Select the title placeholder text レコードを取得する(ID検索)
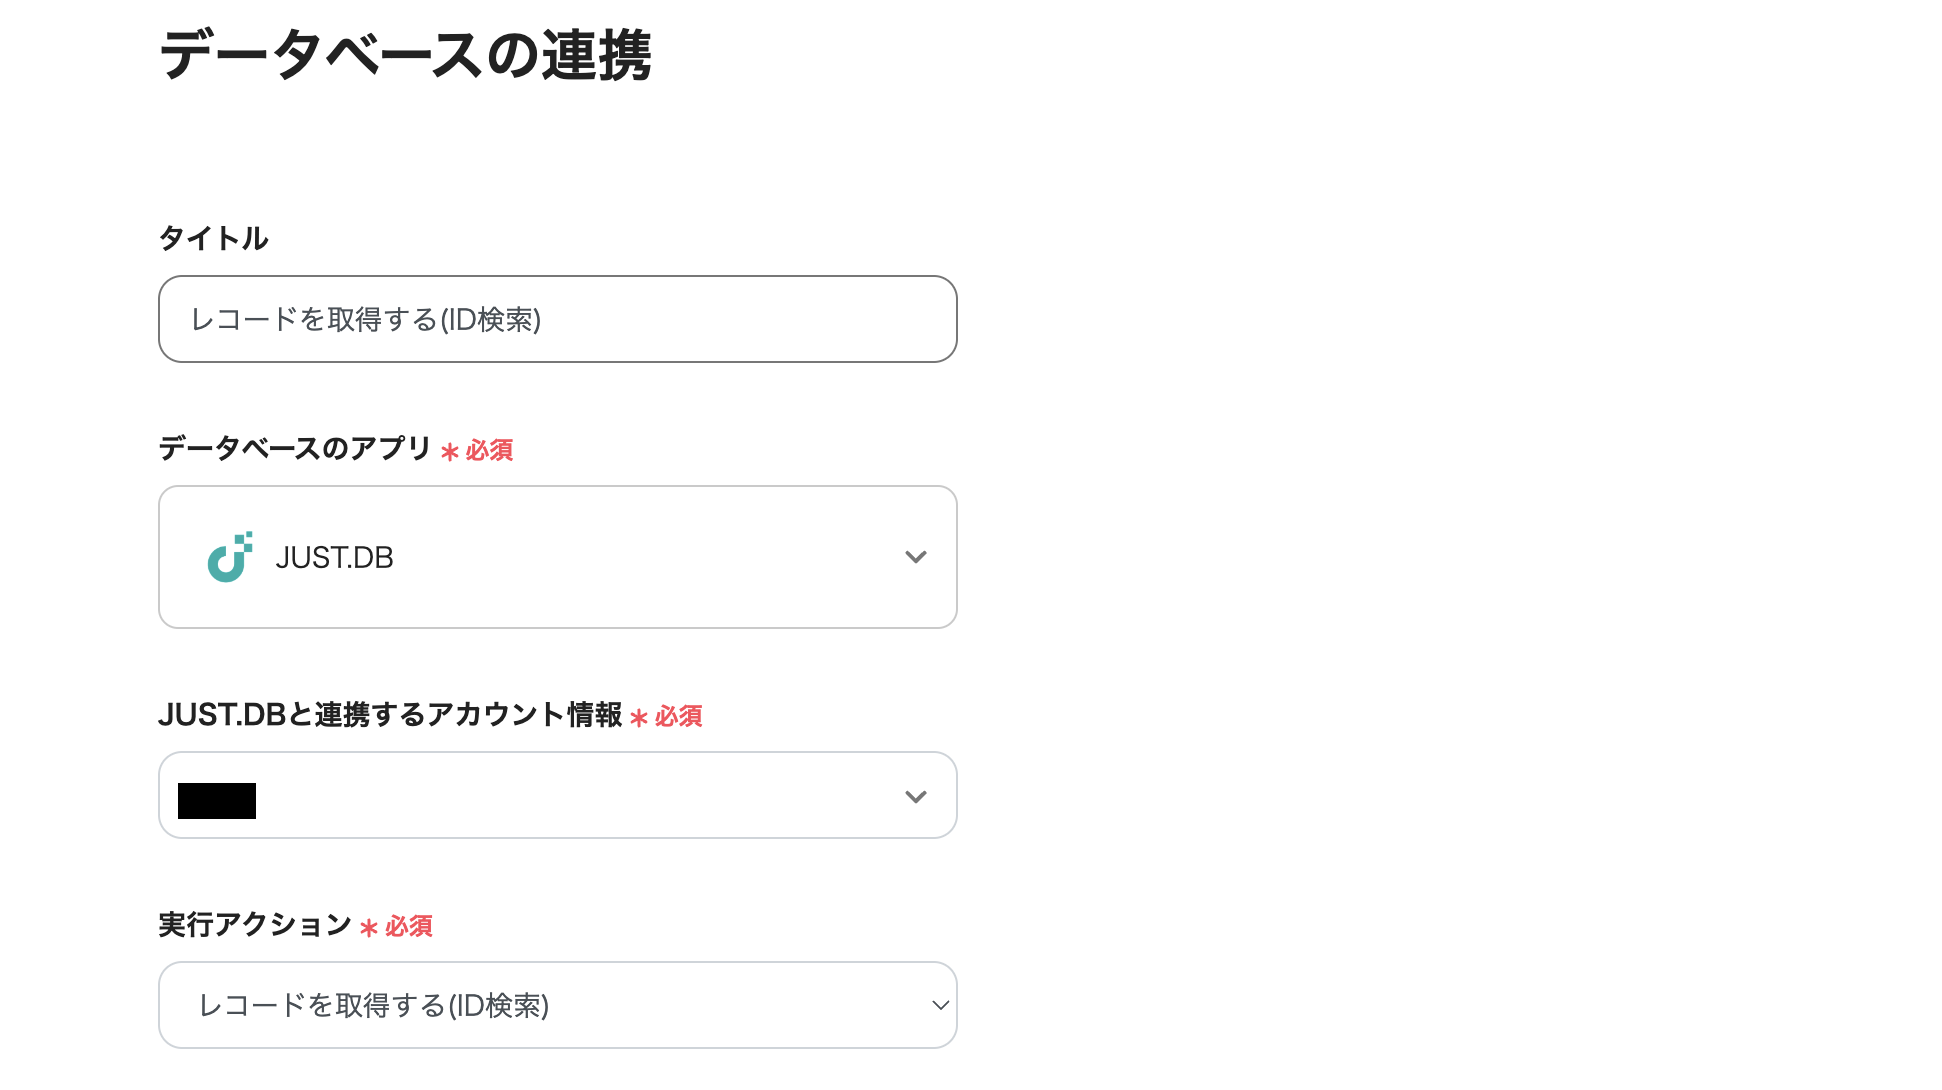Image resolution: width=1942 pixels, height=1090 pixels. tap(367, 320)
